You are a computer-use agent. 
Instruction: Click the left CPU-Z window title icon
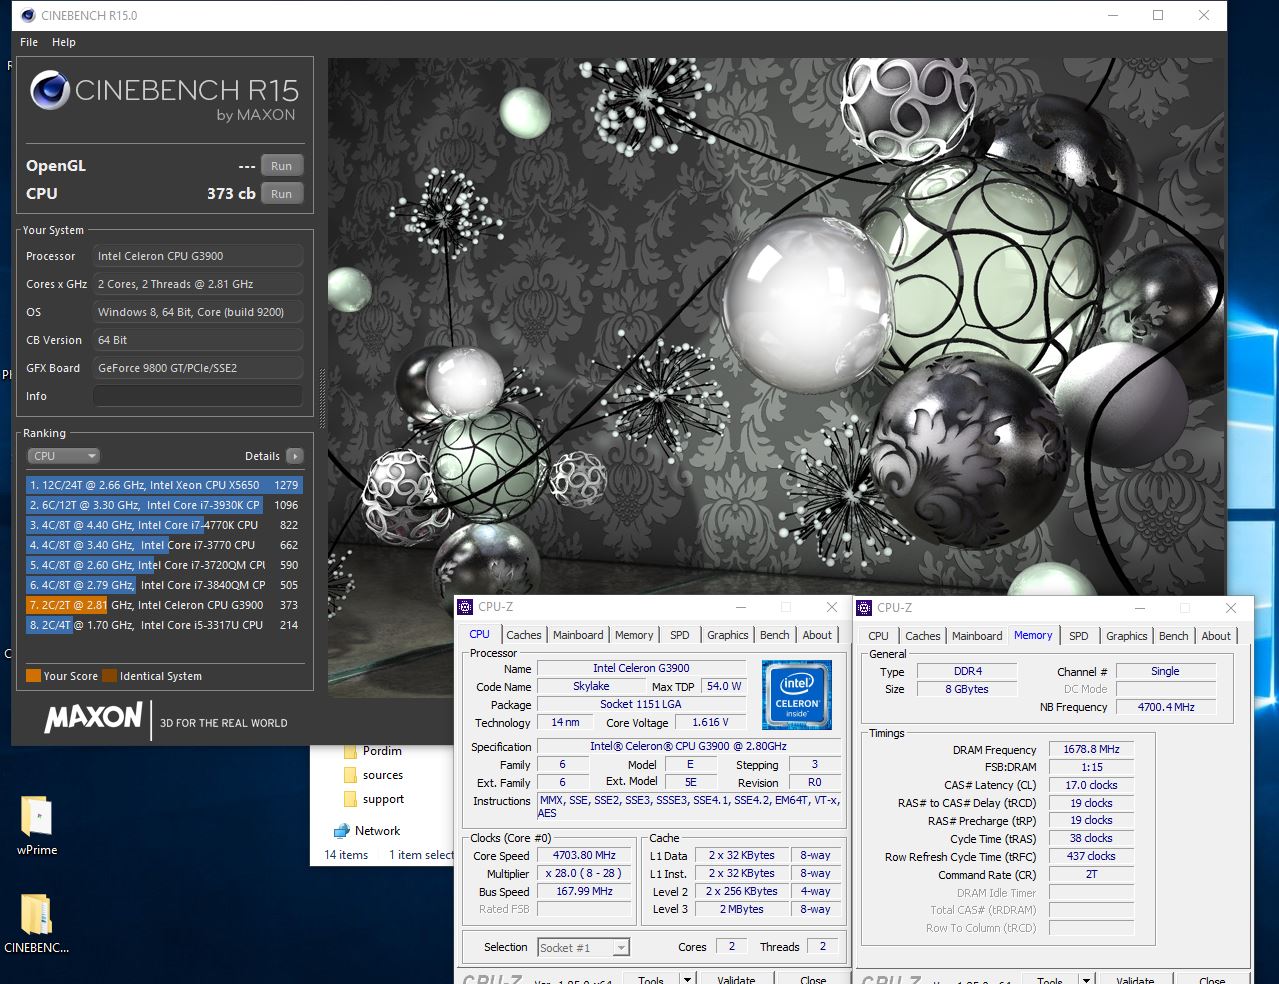tap(466, 607)
